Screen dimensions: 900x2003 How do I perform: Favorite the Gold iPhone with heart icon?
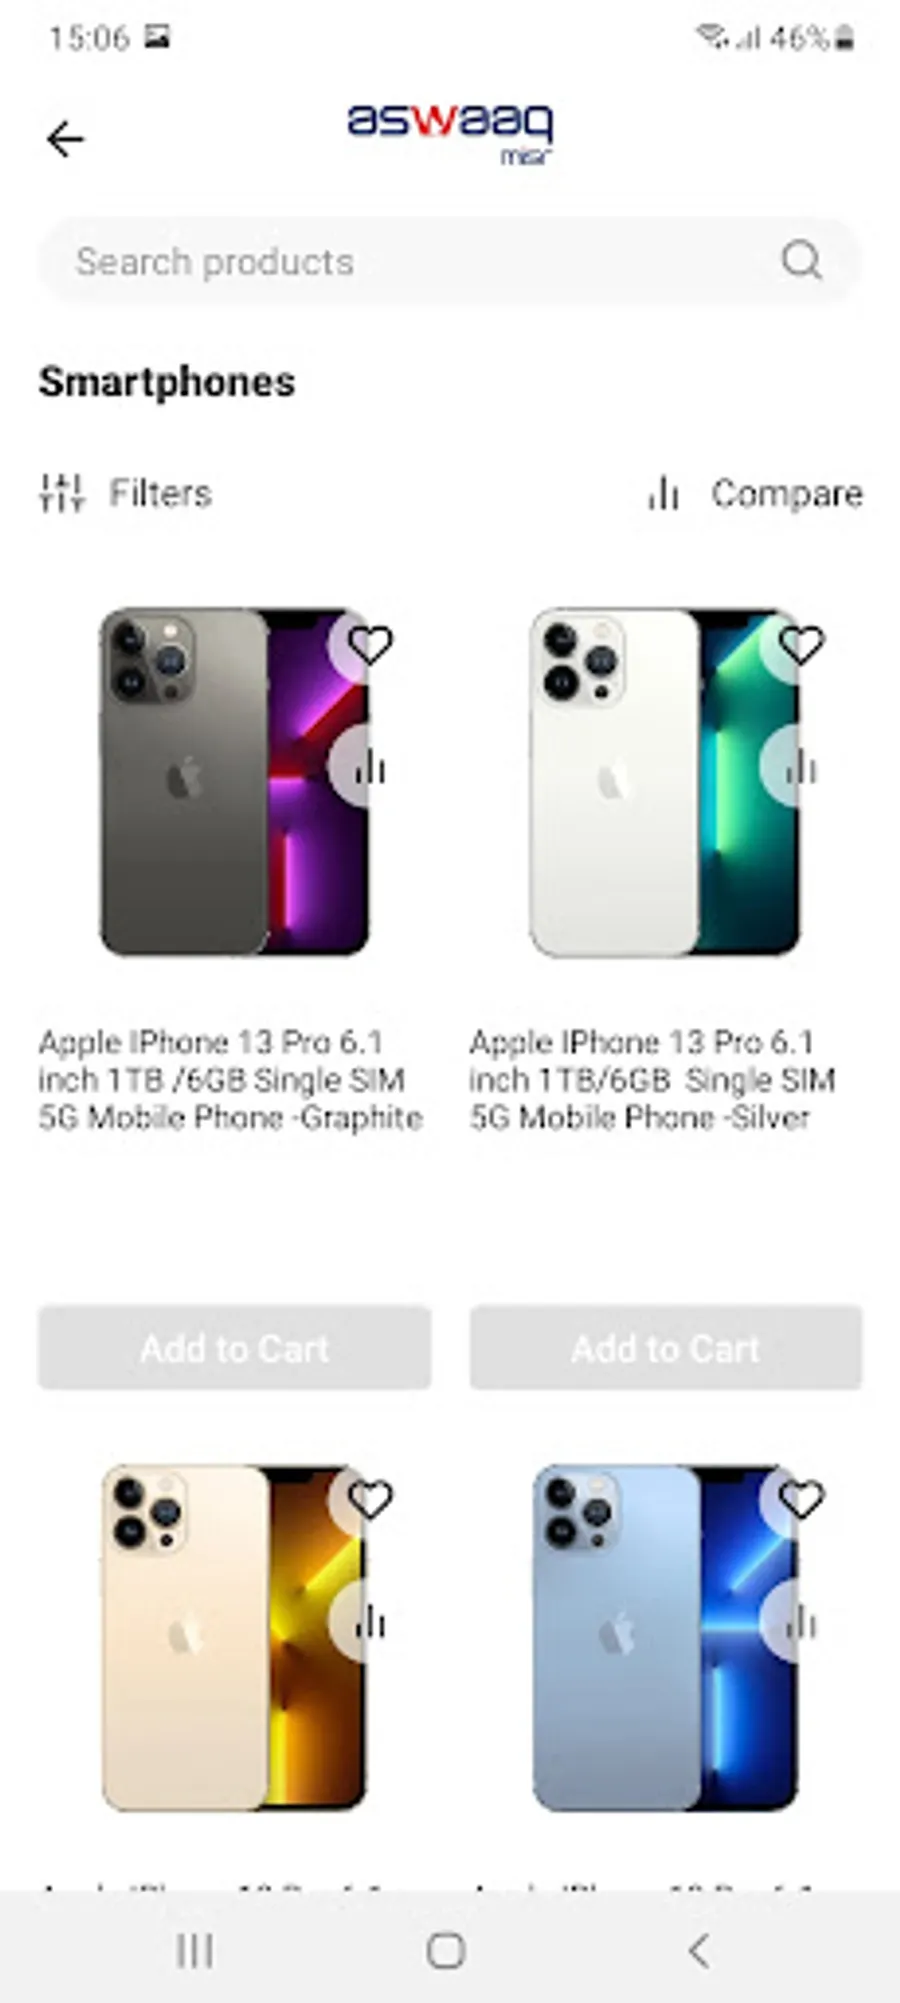point(369,1499)
